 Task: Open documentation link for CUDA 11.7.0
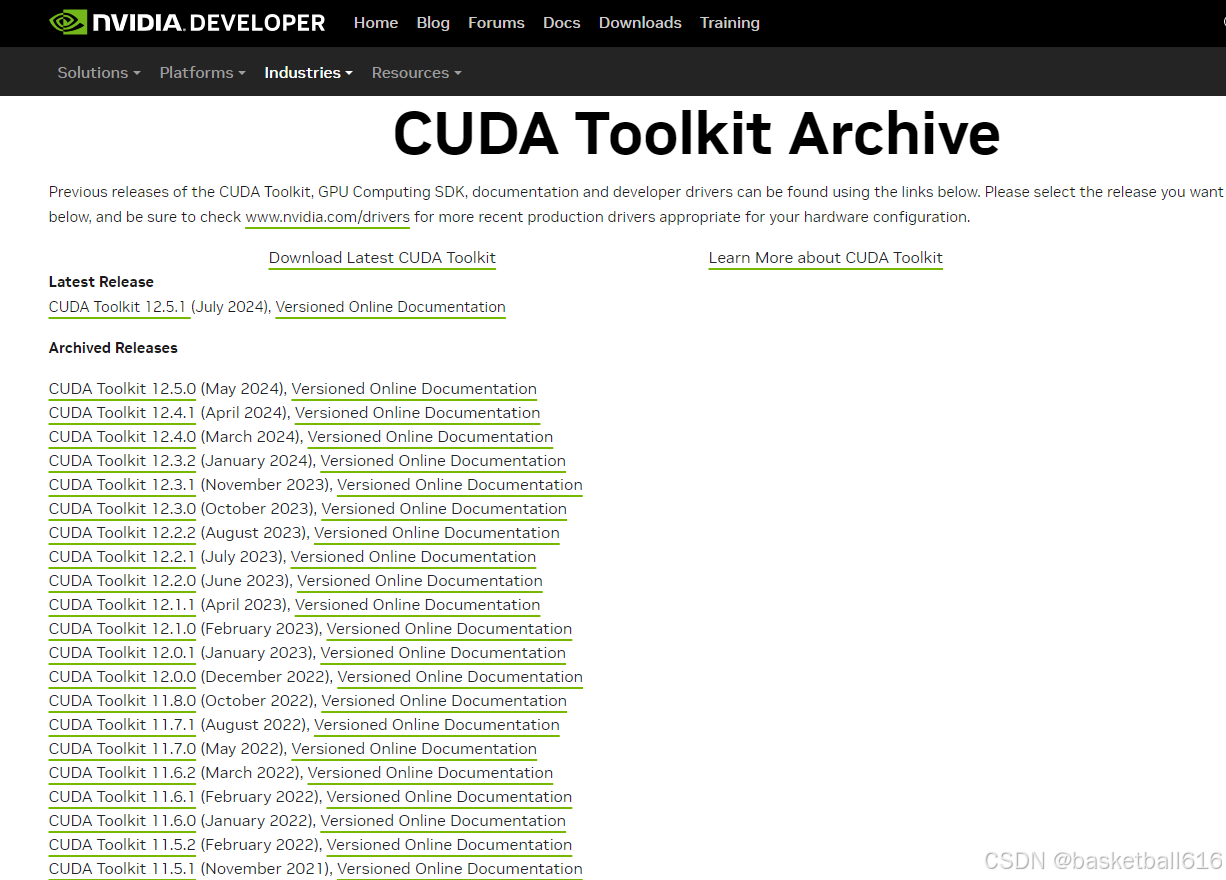pos(414,749)
